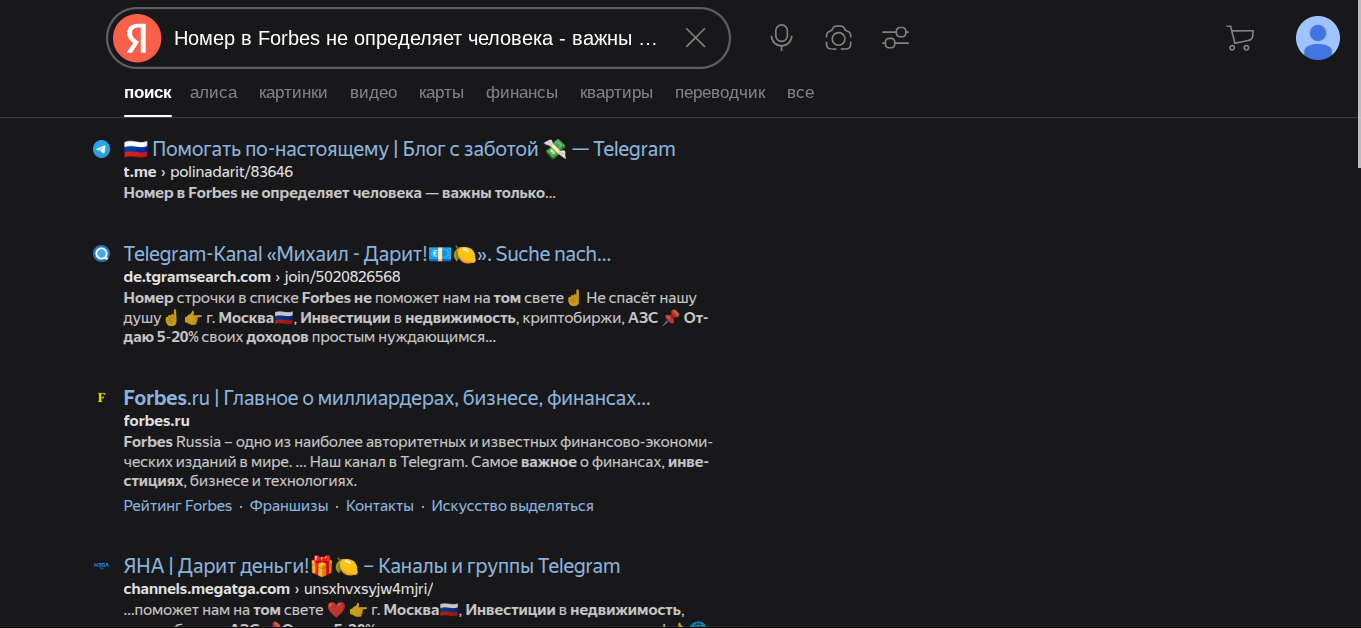
Task: Switch to the финансы tab
Action: point(522,92)
